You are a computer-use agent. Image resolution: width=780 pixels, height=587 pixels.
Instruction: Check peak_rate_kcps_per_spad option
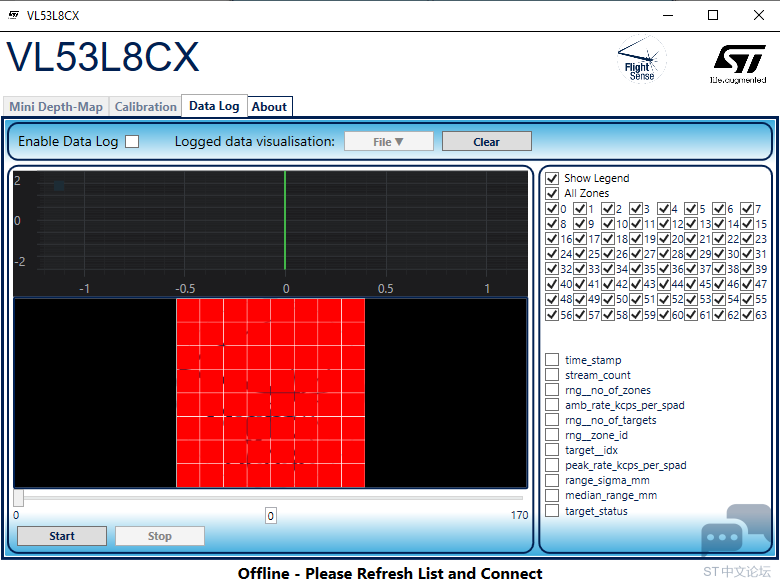coord(552,465)
